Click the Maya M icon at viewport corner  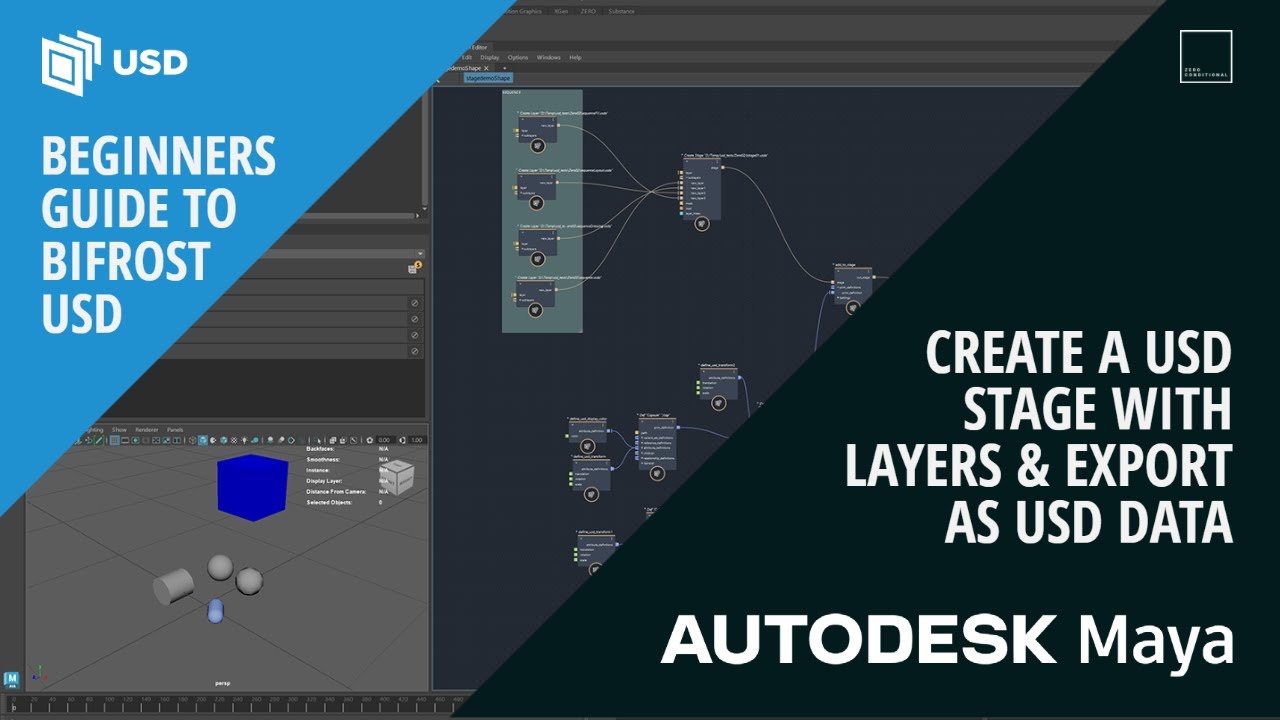coord(11,680)
